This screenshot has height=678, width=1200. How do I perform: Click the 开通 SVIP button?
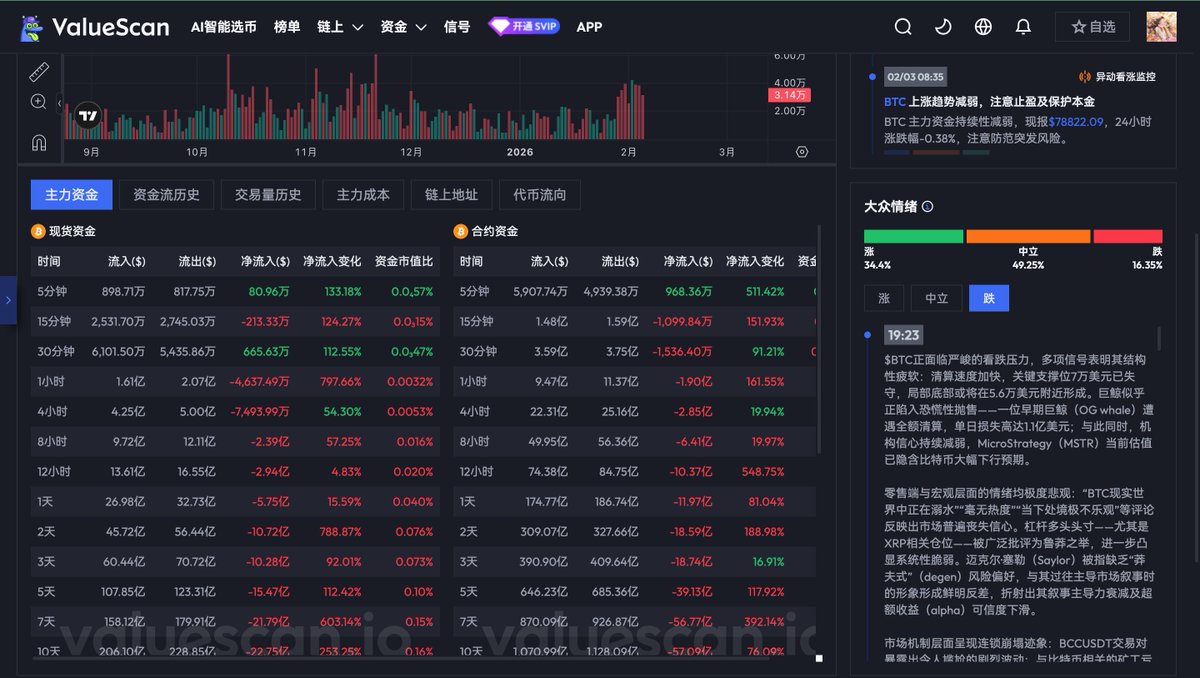tap(524, 27)
